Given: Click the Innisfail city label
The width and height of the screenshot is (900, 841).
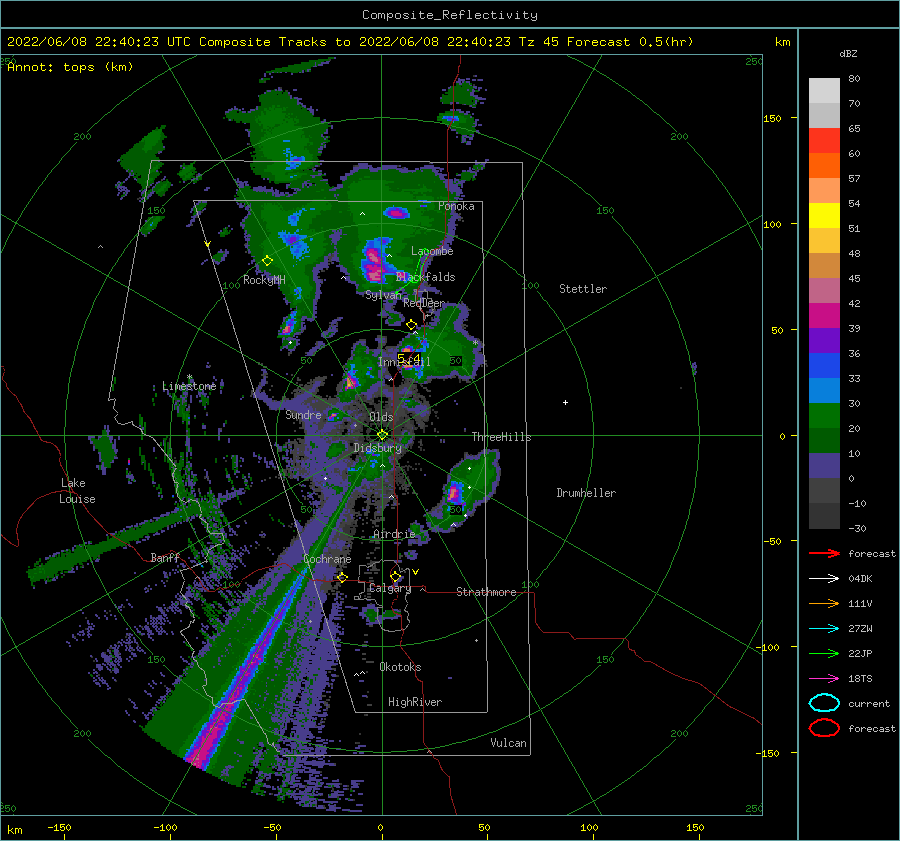Looking at the screenshot, I should pos(404,362).
